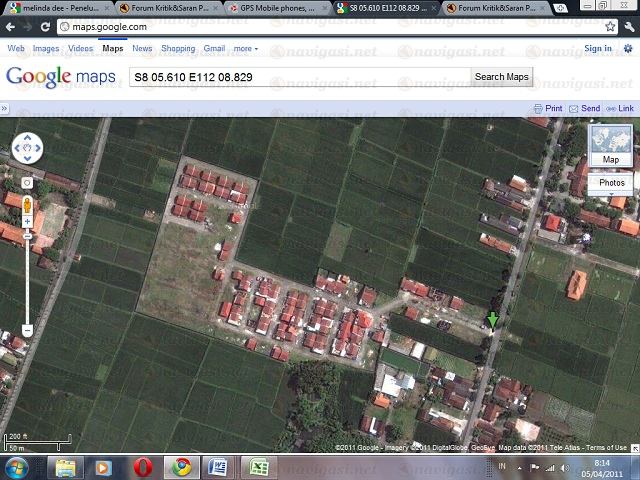Click the coordinates search input field

[298, 77]
